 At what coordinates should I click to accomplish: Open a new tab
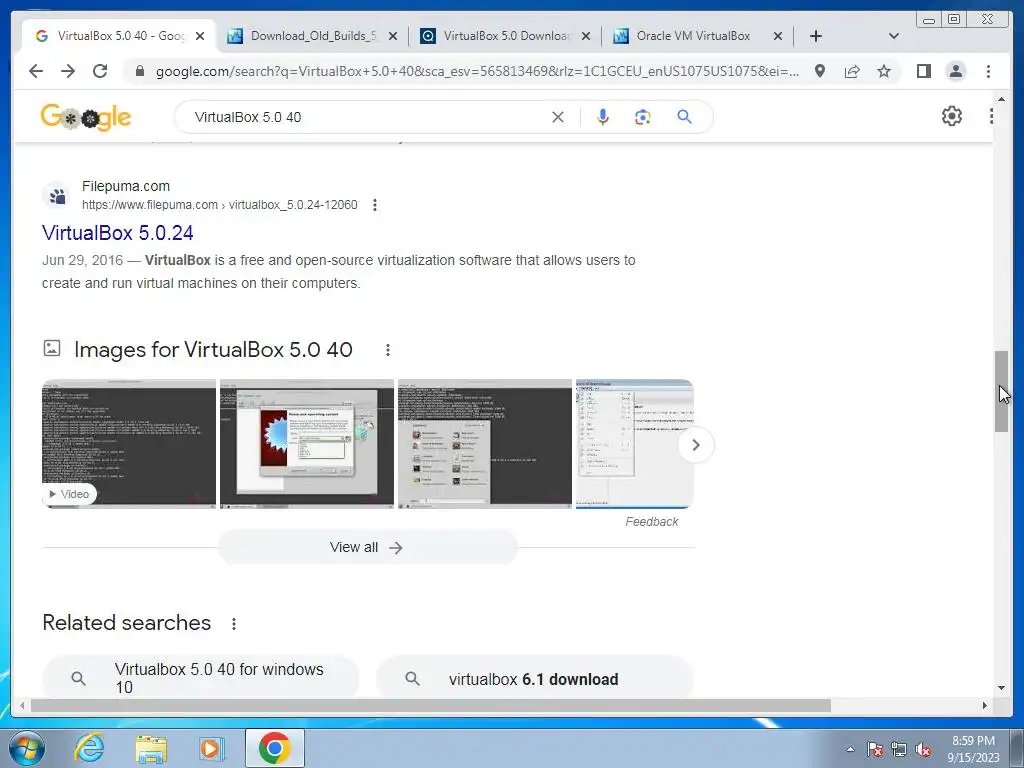click(816, 36)
